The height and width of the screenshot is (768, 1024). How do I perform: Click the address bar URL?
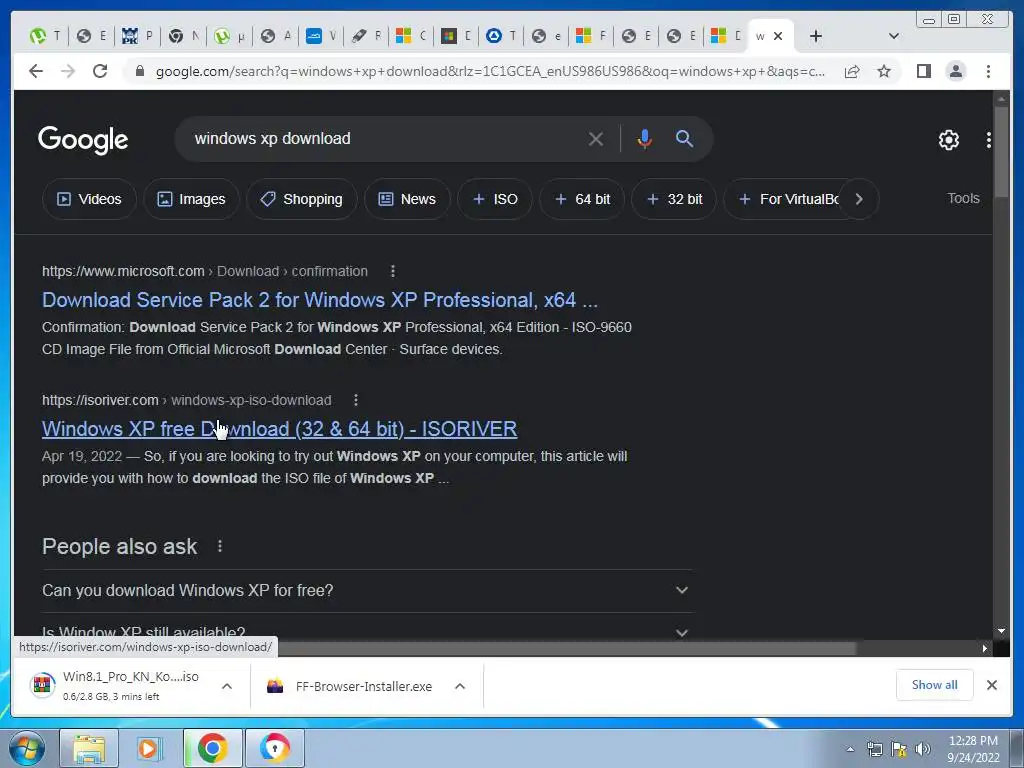point(490,71)
